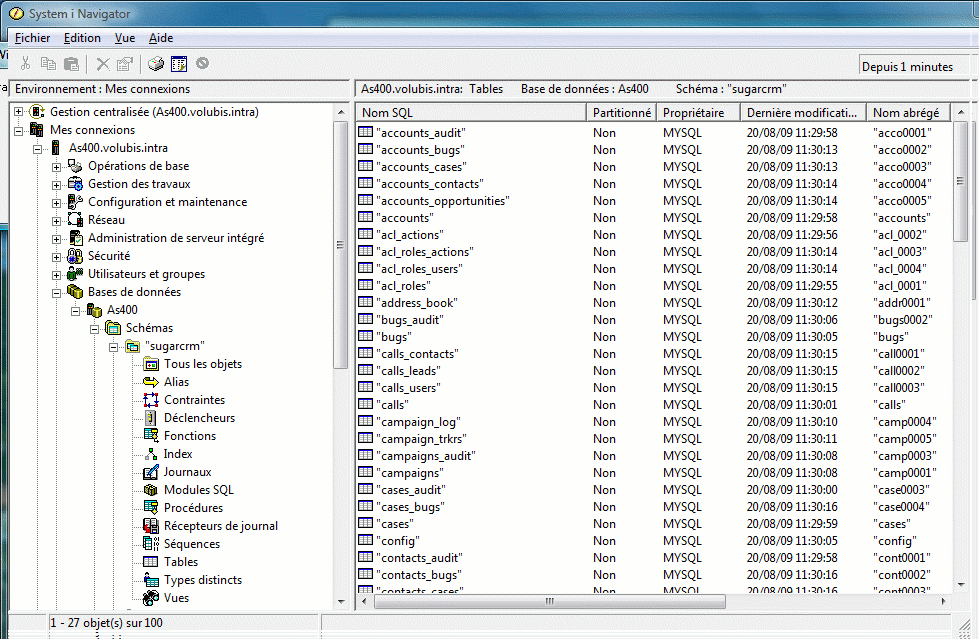Screen dimensions: 979x639
Task: Click the Contraintes icon in the tree
Action: click(151, 400)
